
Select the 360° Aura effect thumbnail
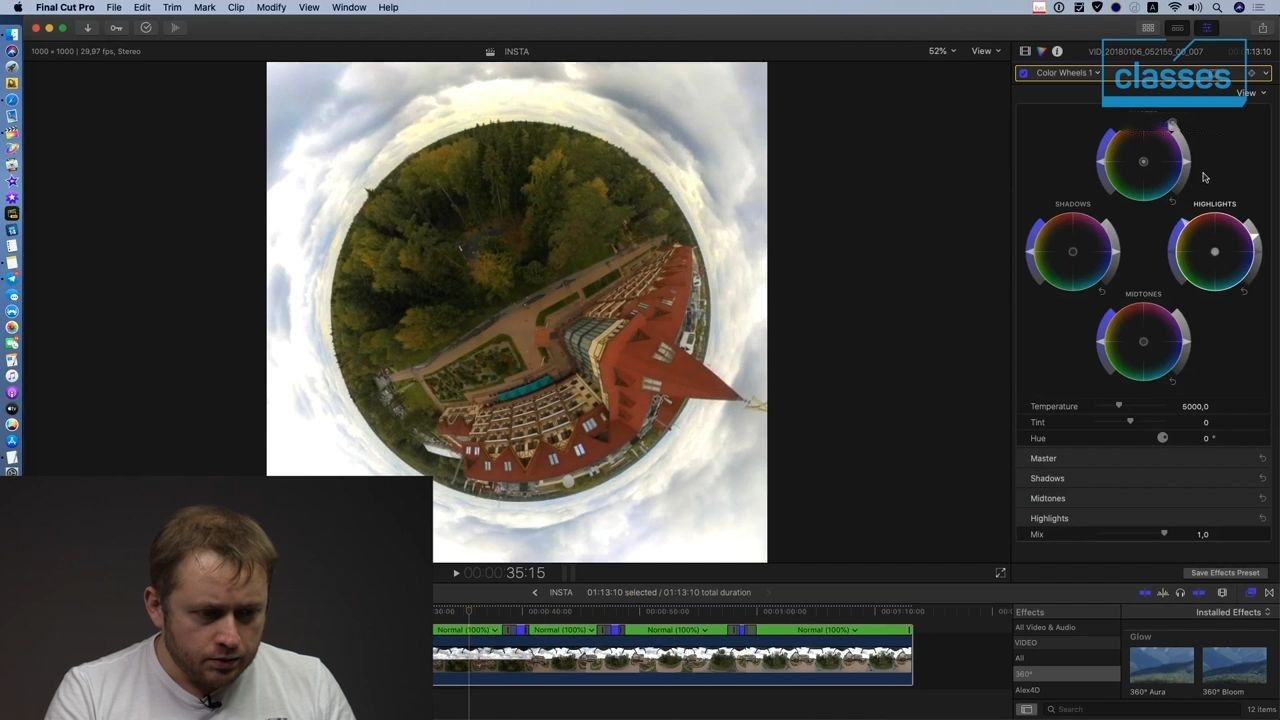coord(1161,666)
